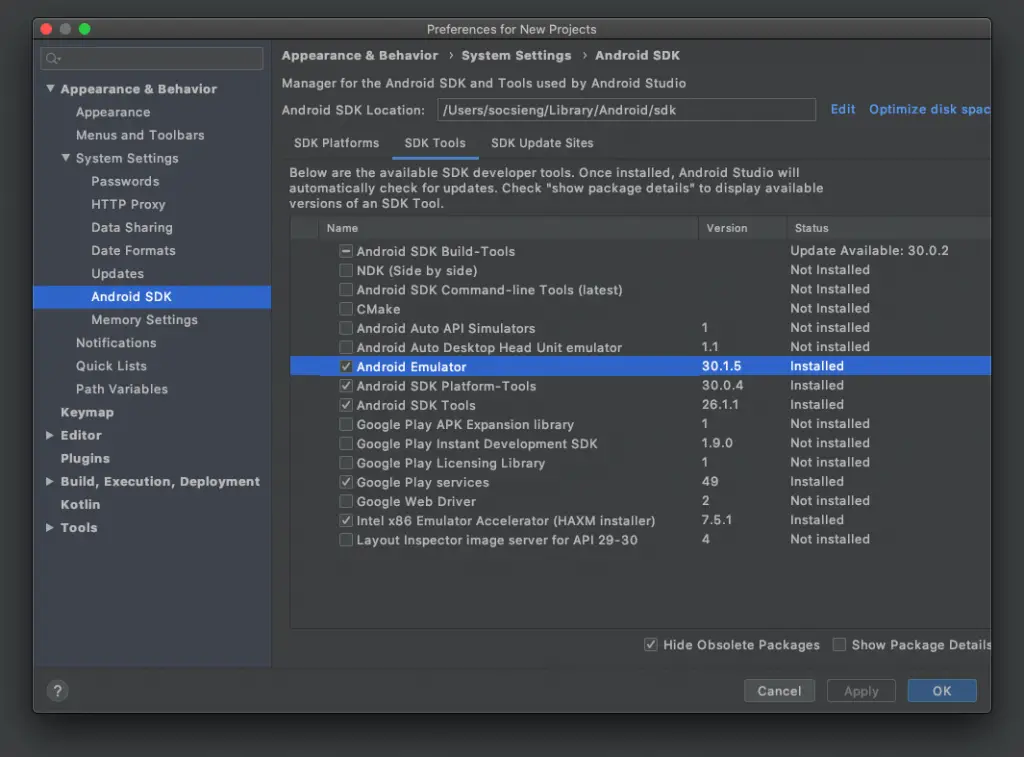Expand the Tools tree node
The image size is (1024, 757).
pyautogui.click(x=50, y=527)
